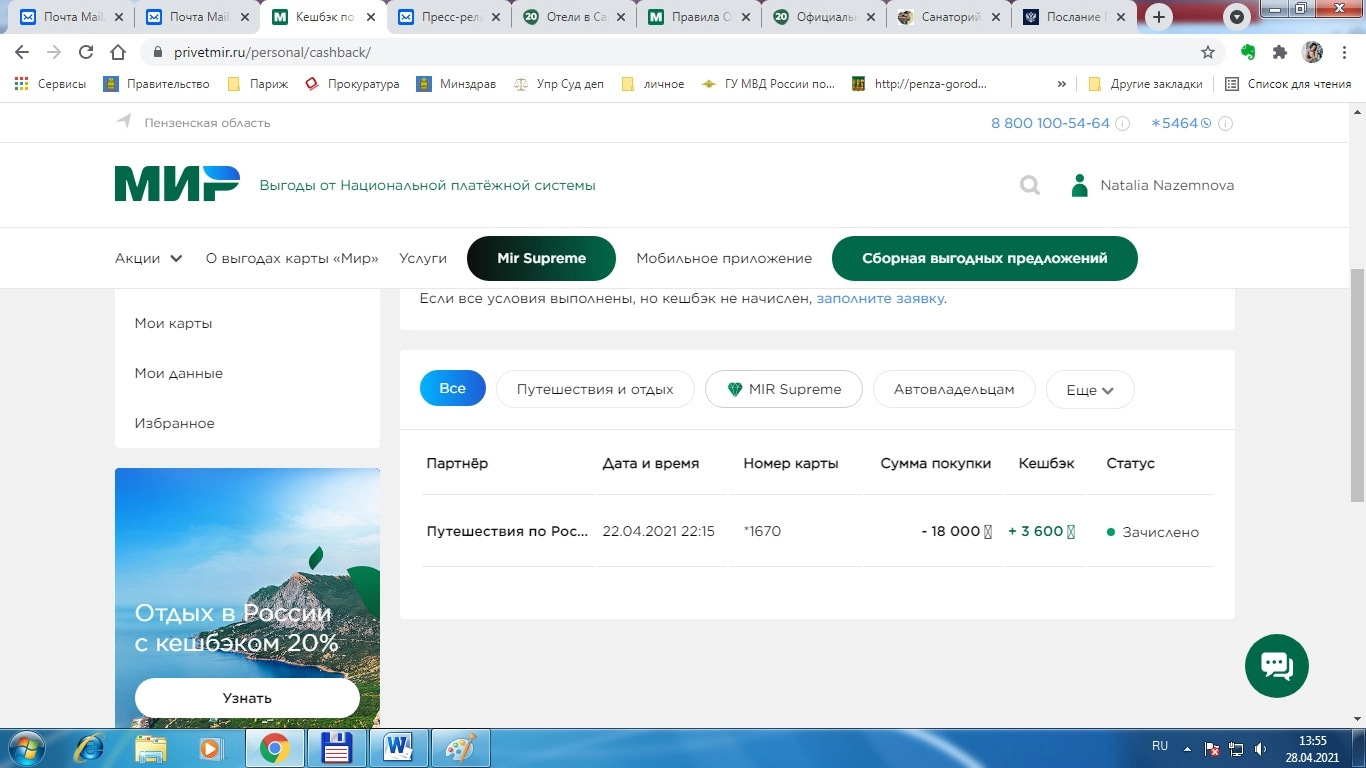
Task: Click the Пензенская область location arrow icon
Action: 124,122
